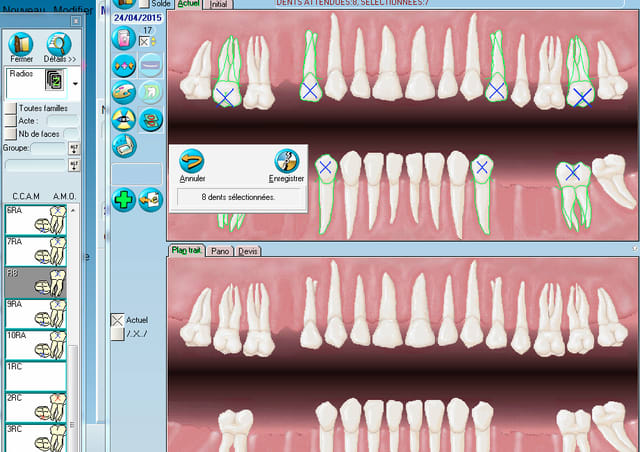Toggle the Nb de faces checkbox
Viewport: 640px width, 452px height.
[10, 133]
